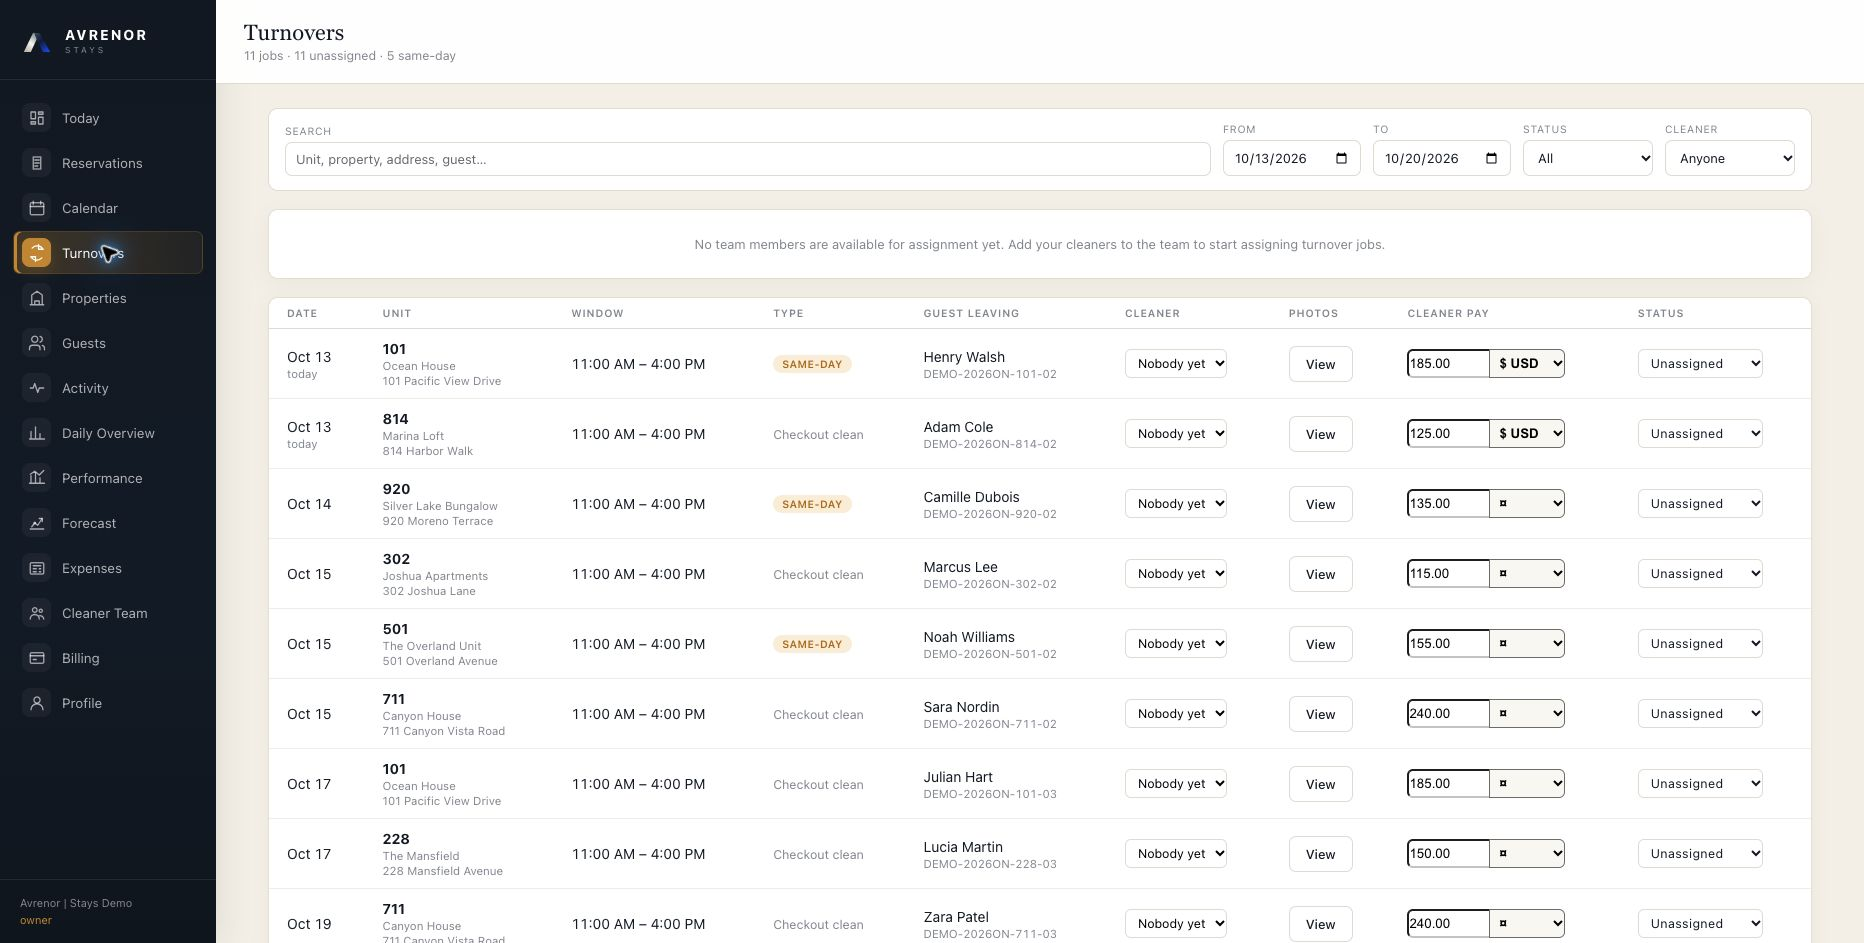1864x943 pixels.
Task: Open currency dropdown for Adam Cole row
Action: [1527, 434]
